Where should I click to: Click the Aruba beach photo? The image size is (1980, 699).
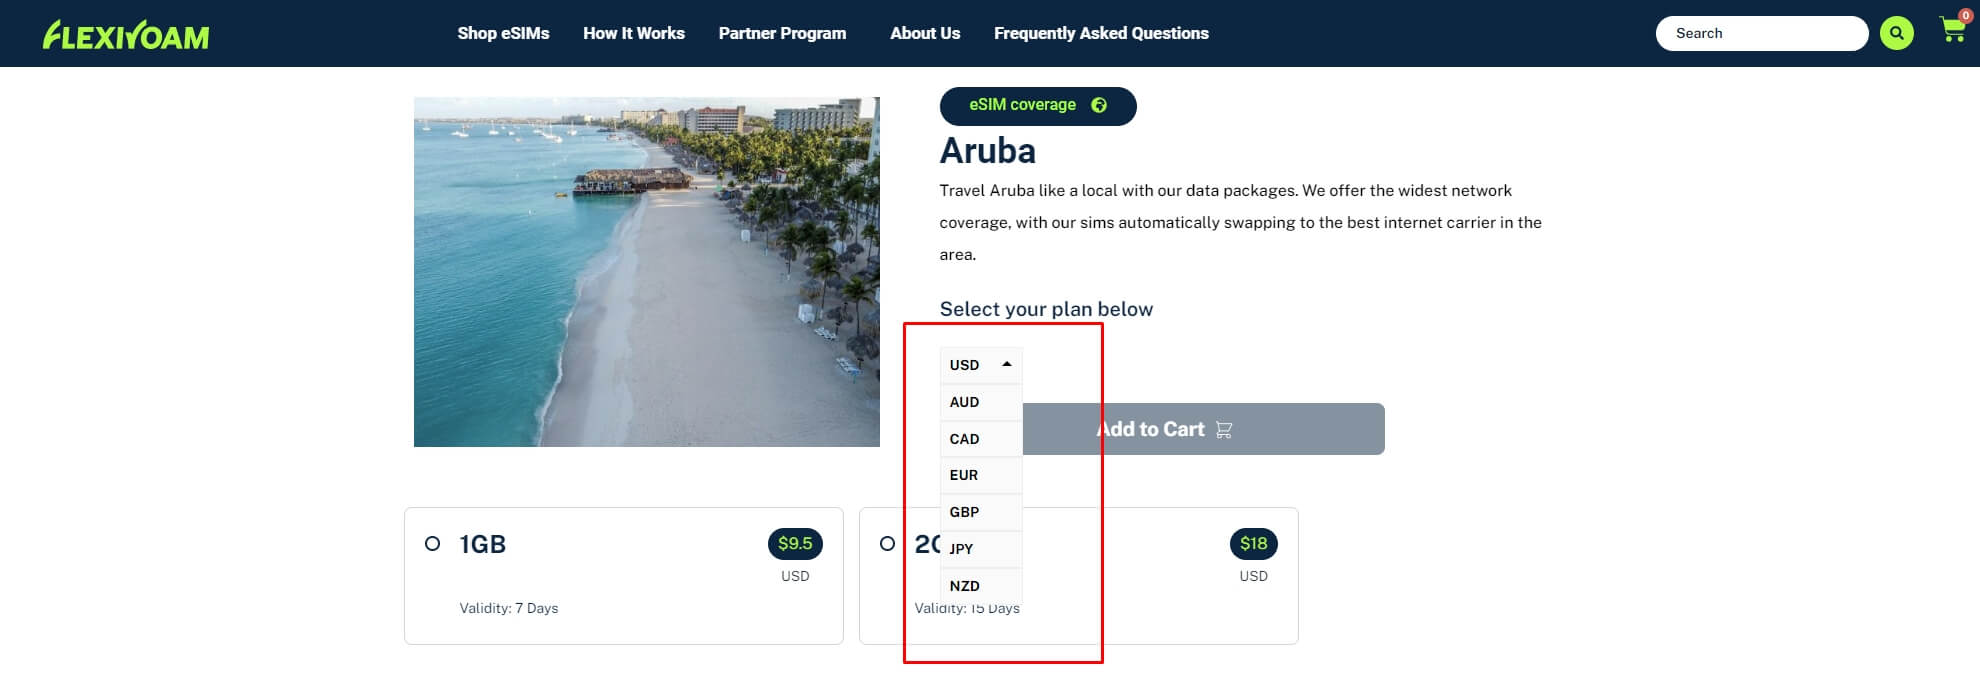647,272
